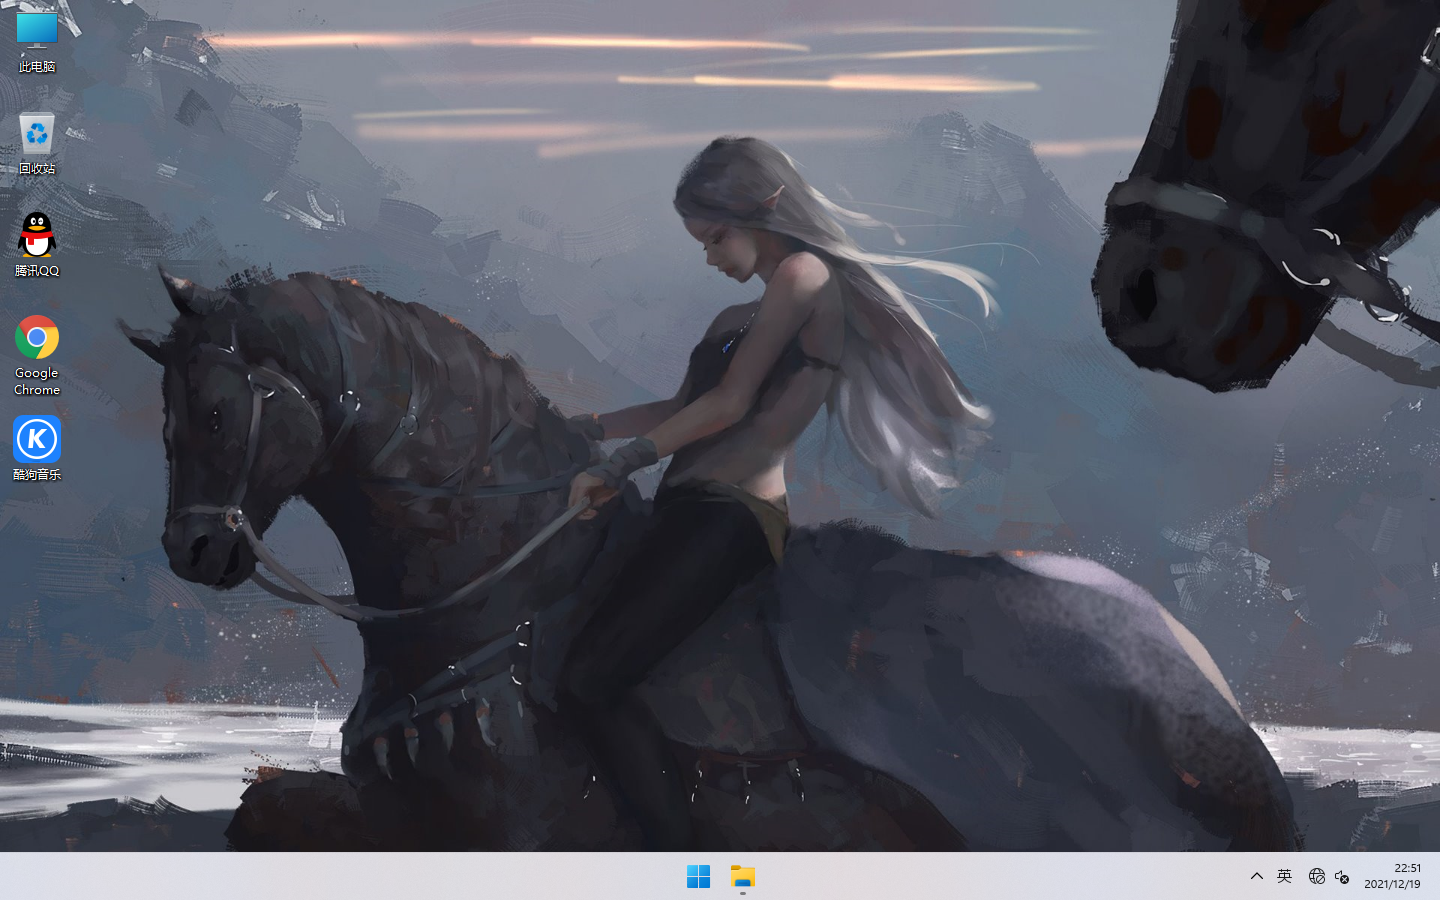Viewport: 1440px width, 900px height.
Task: Open 酷狗音乐 music player icon
Action: [x=37, y=449]
